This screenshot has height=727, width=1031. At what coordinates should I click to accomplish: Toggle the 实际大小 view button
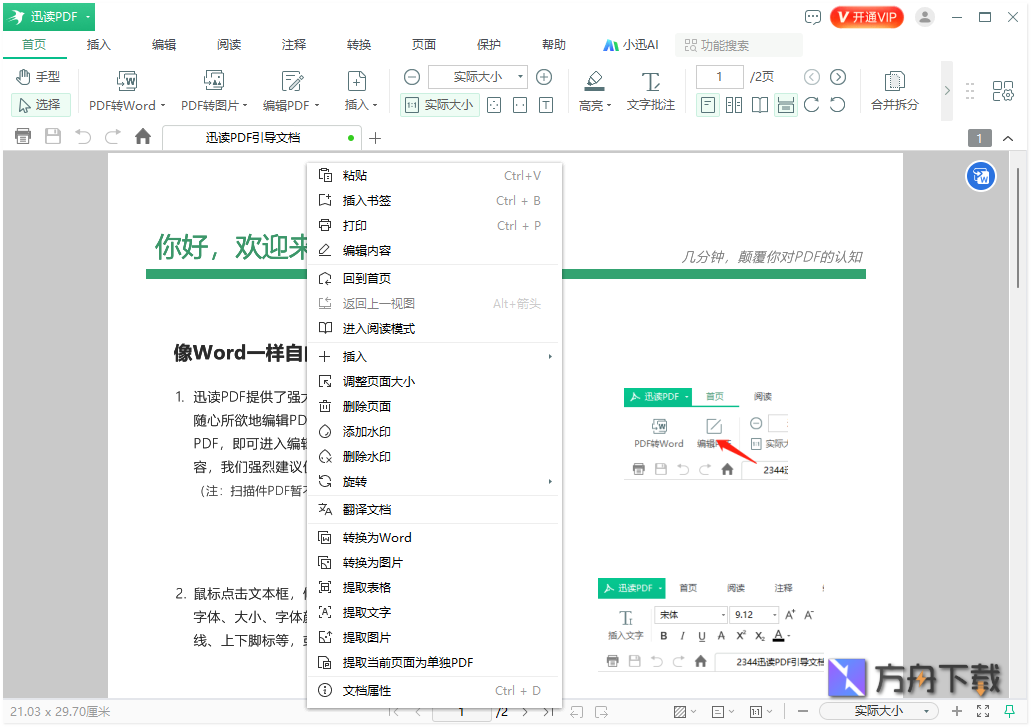click(439, 105)
